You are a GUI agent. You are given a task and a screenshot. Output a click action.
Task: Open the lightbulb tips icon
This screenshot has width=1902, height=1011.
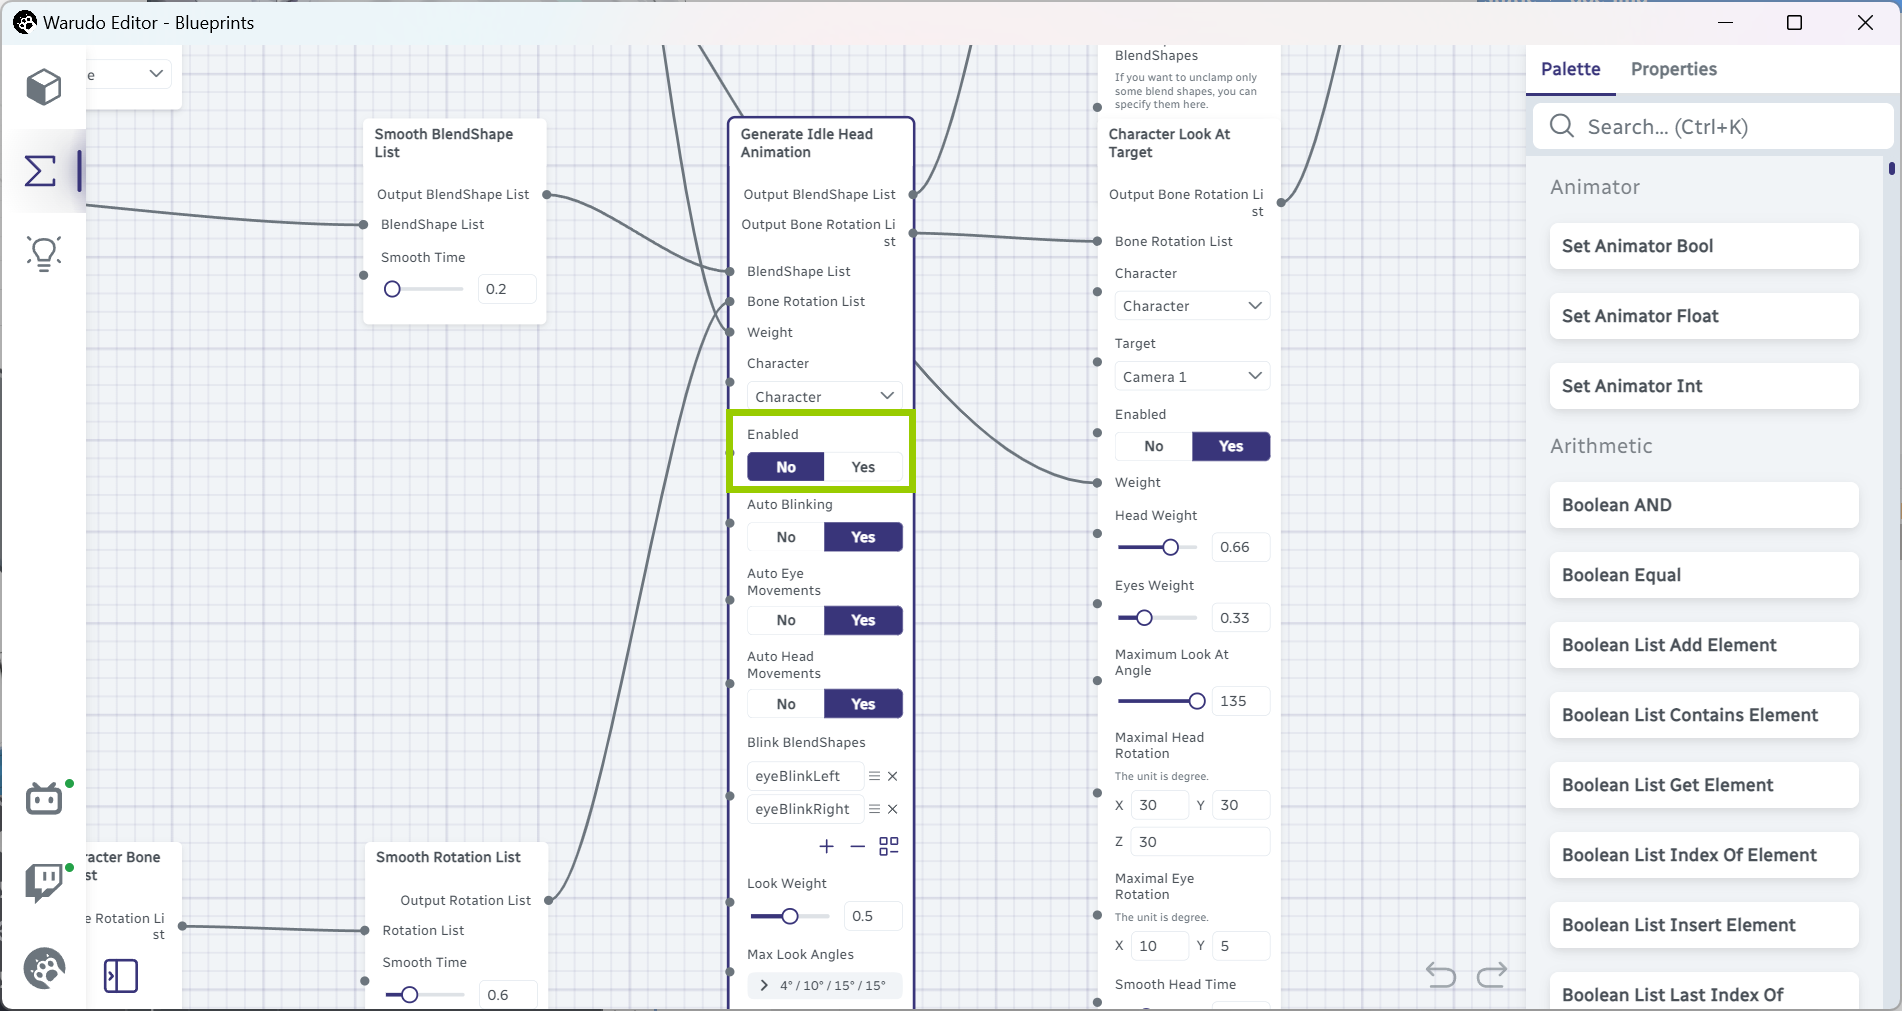point(44,254)
